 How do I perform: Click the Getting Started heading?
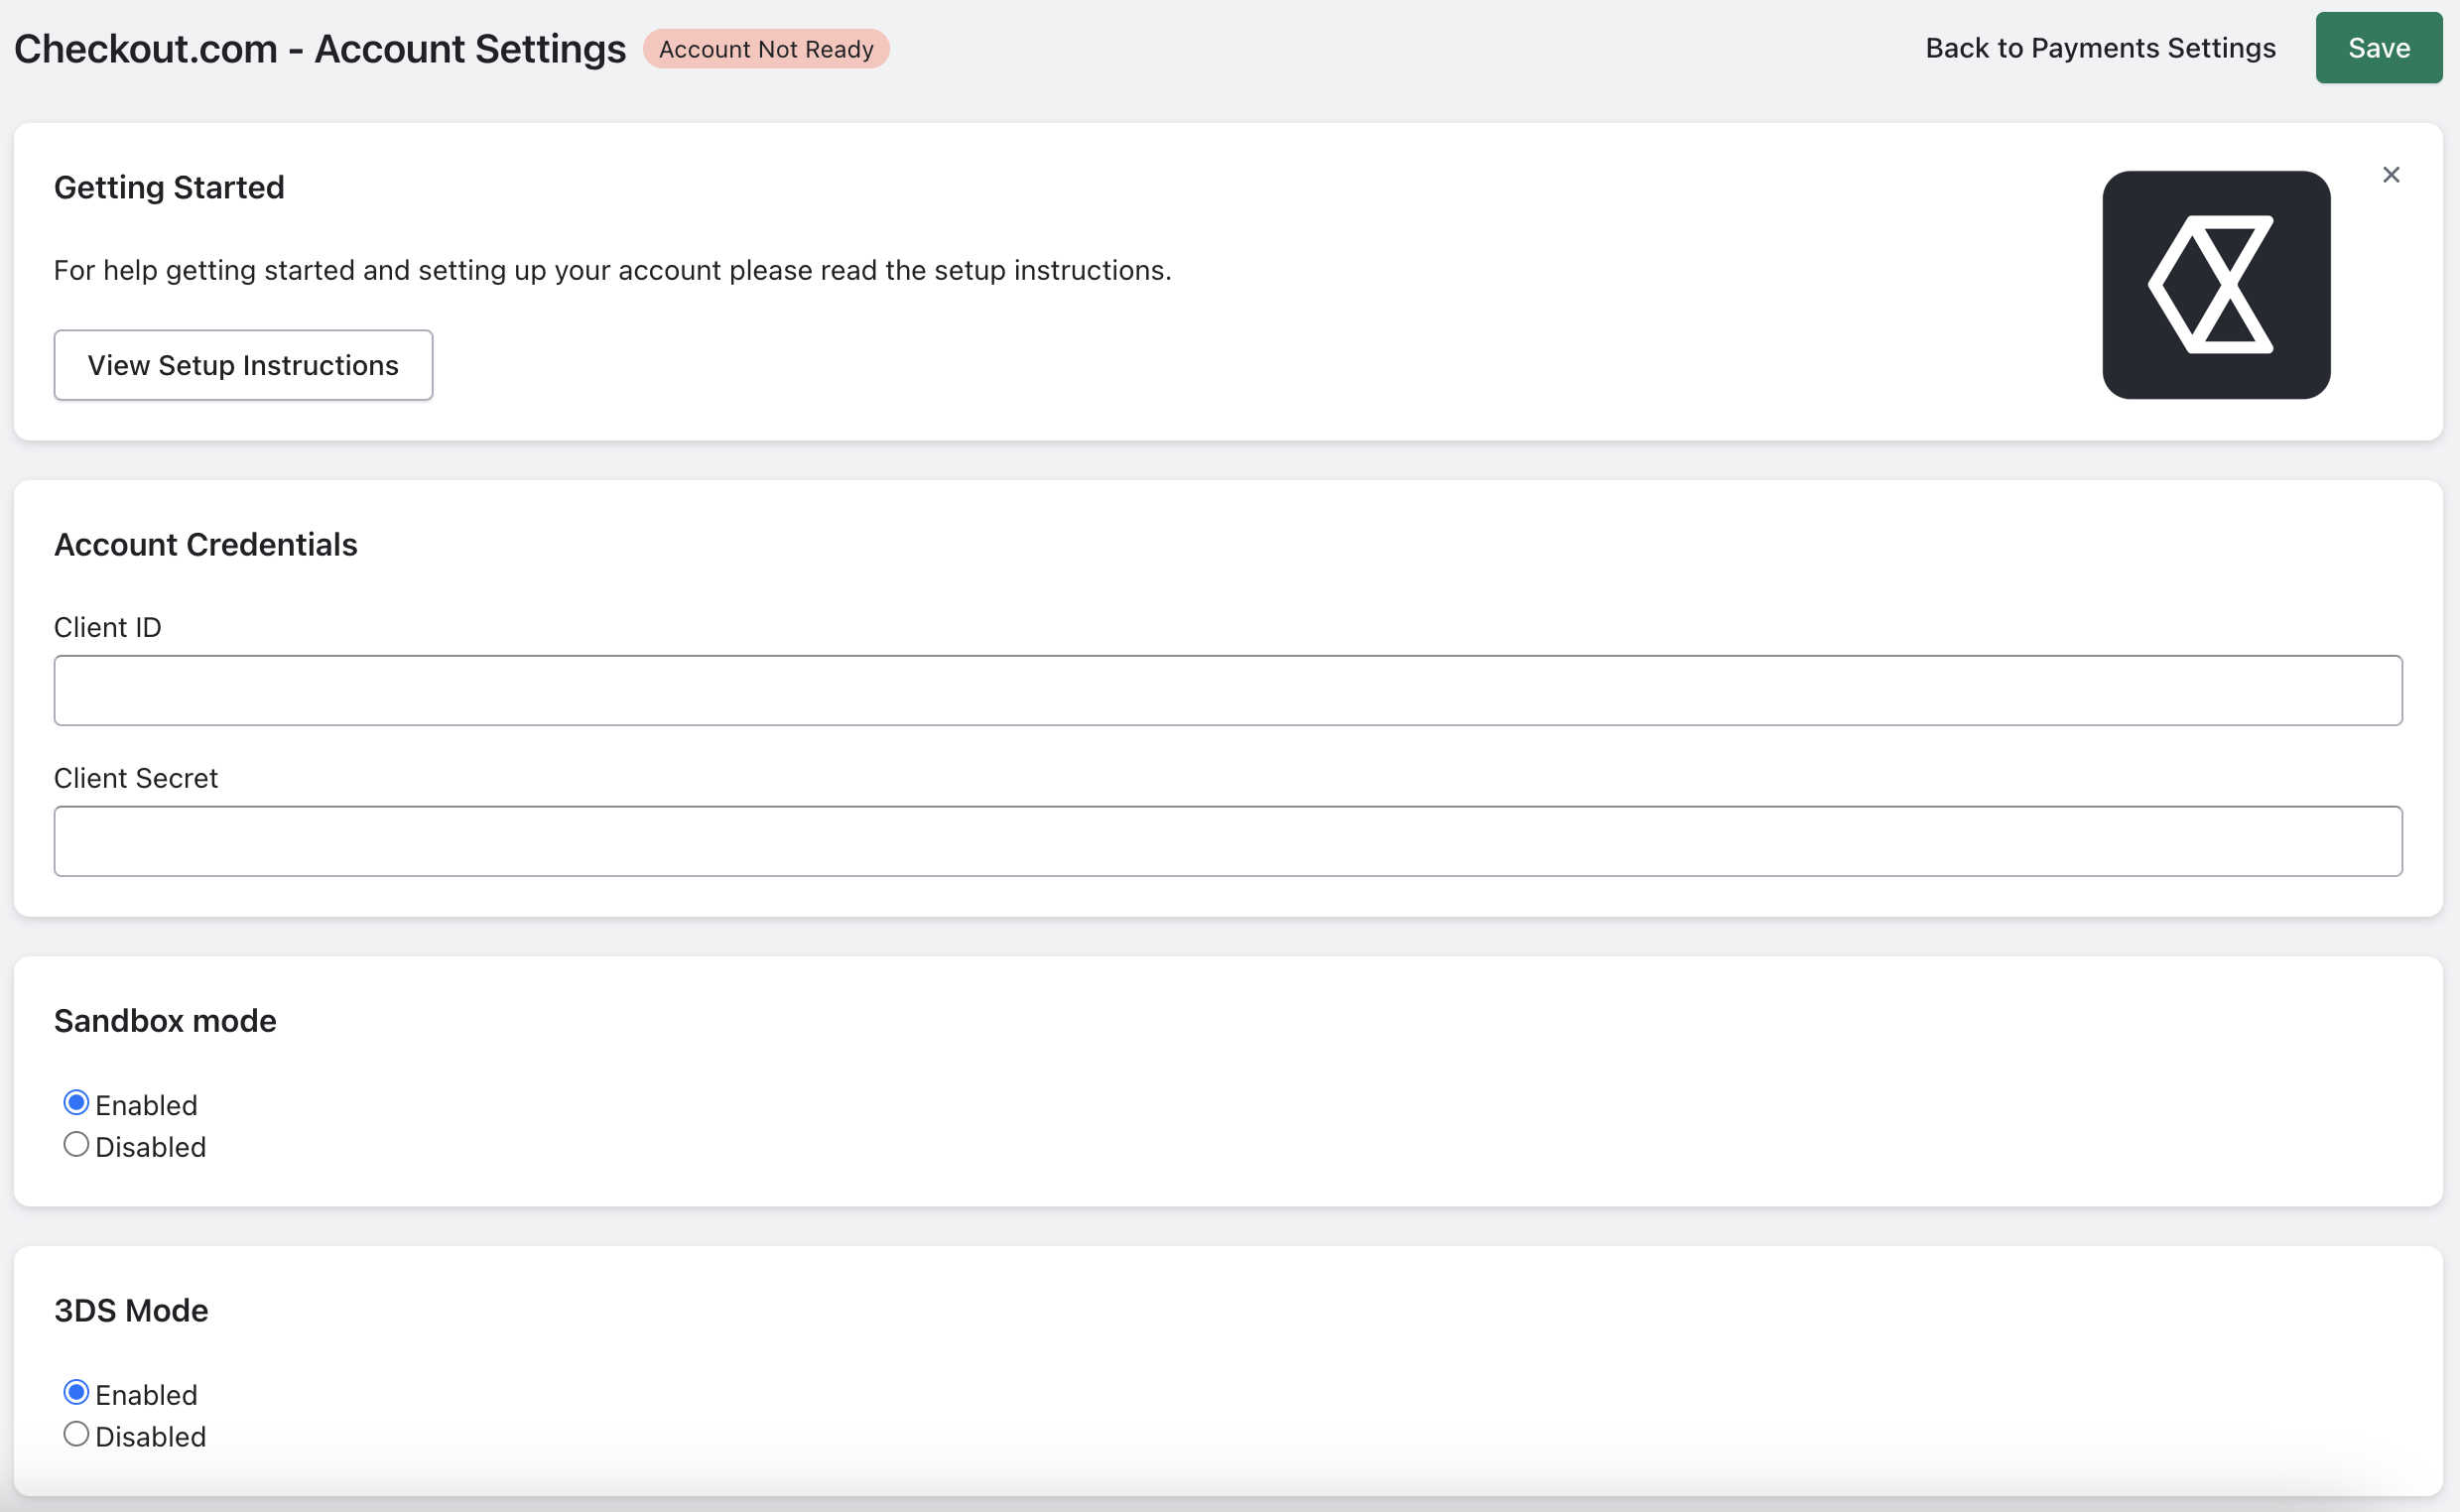[x=168, y=187]
